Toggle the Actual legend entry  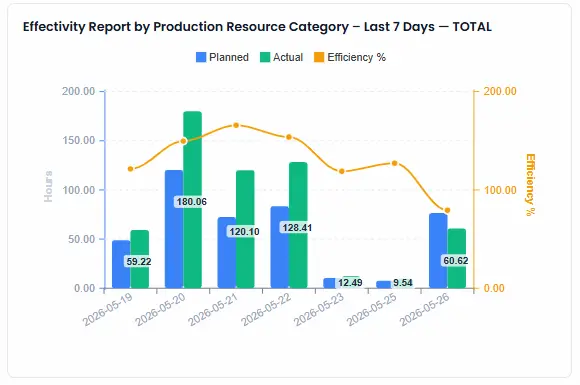point(281,57)
